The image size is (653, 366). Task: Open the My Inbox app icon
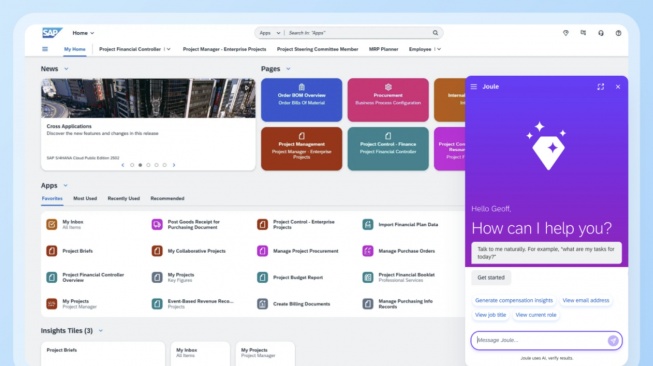coord(52,224)
